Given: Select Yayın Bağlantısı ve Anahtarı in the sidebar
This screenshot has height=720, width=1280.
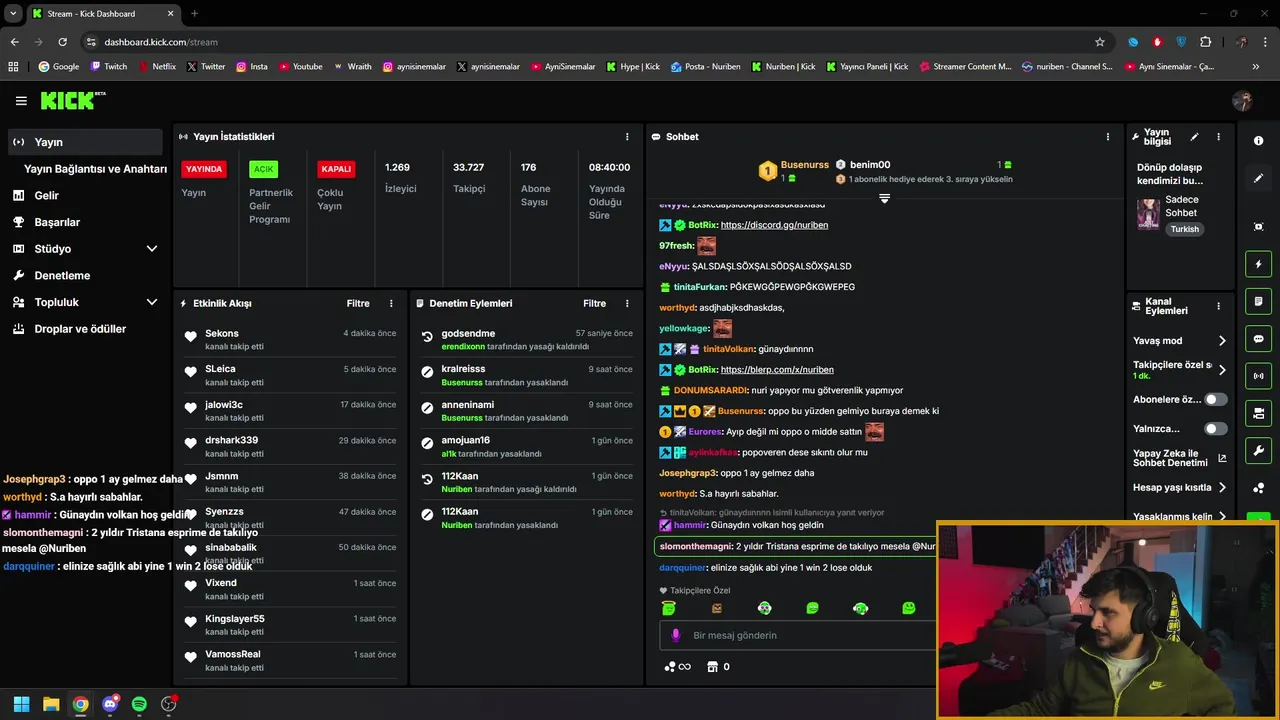Looking at the screenshot, I should tap(95, 169).
